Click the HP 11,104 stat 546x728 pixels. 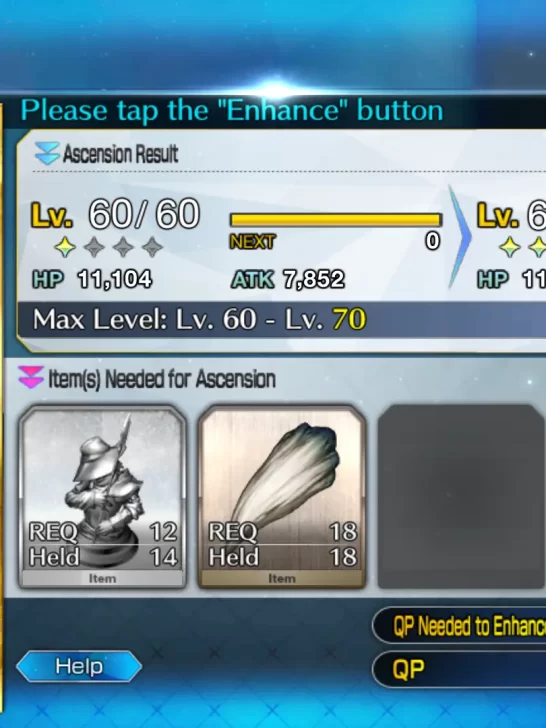coord(92,280)
